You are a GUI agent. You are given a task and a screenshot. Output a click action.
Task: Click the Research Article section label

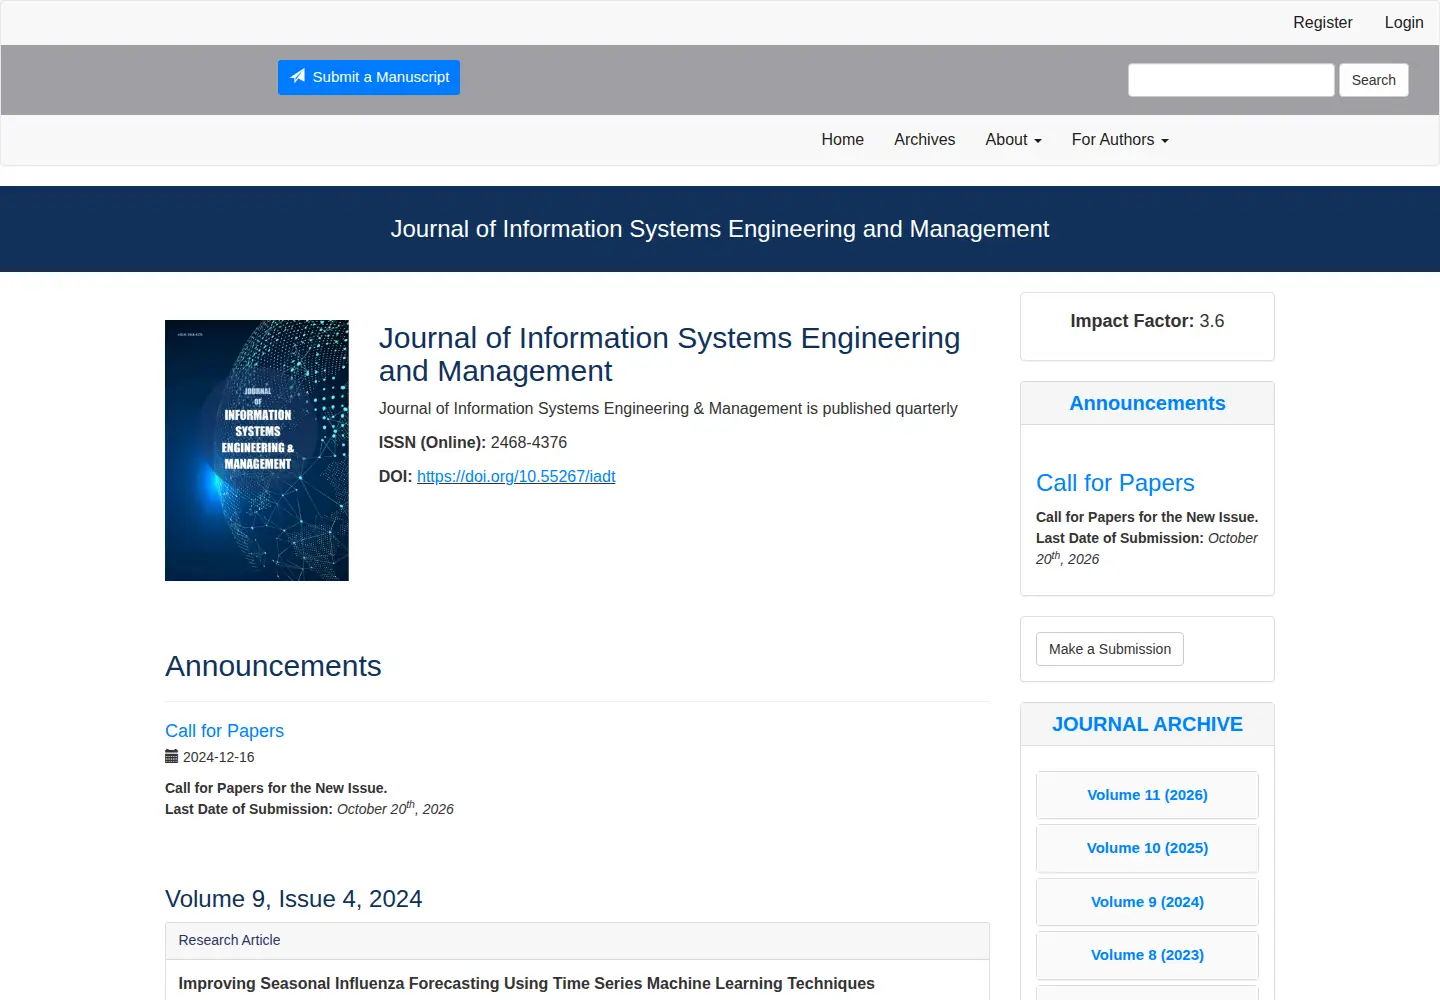(x=229, y=940)
